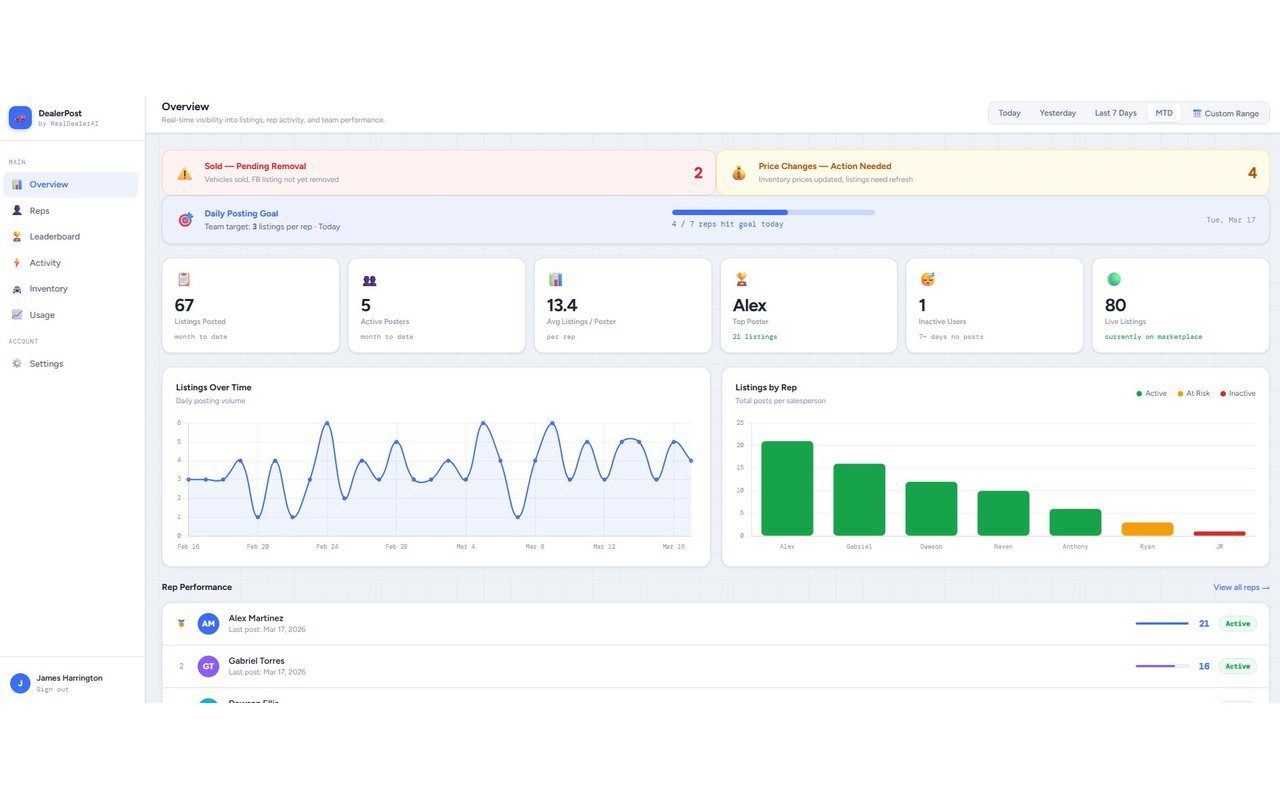Open the Activity section
Screen dimensions: 1280x800
tap(71, 263)
